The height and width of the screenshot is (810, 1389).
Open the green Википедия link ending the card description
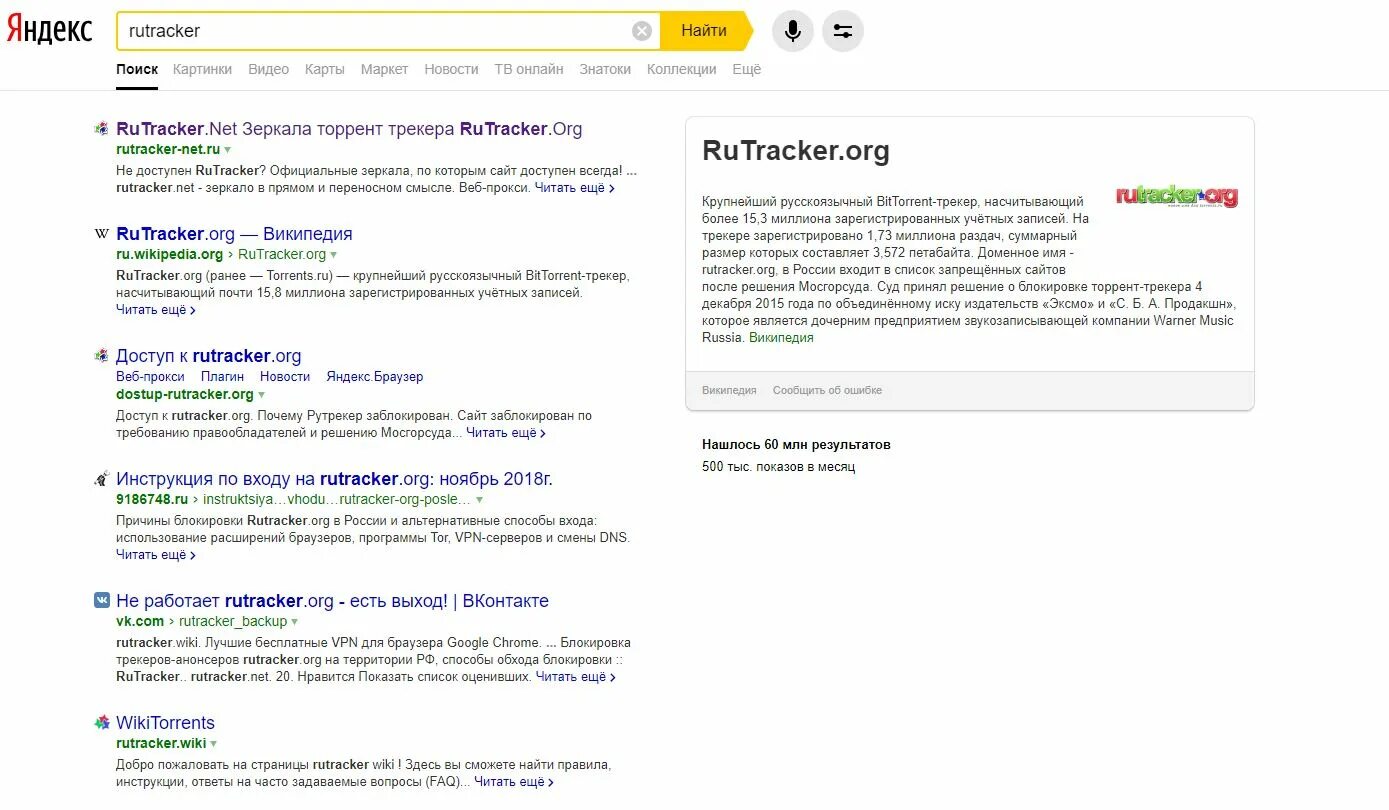tap(781, 338)
